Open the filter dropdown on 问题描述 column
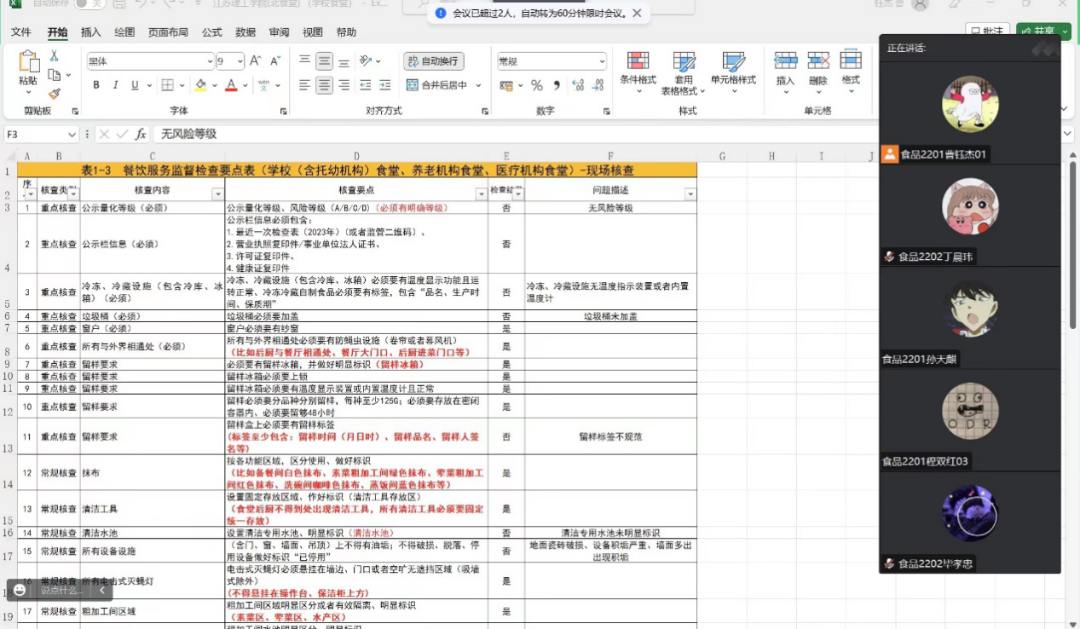Viewport: 1080px width, 629px height. [689, 192]
